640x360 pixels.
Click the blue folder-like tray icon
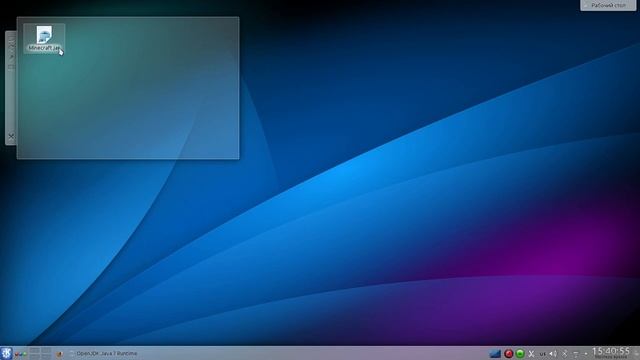click(x=495, y=354)
